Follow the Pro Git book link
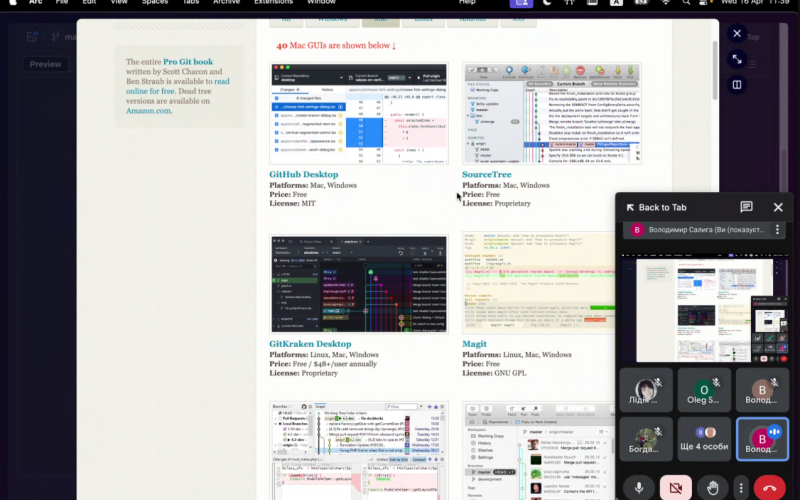Image resolution: width=800 pixels, height=500 pixels. click(x=188, y=62)
